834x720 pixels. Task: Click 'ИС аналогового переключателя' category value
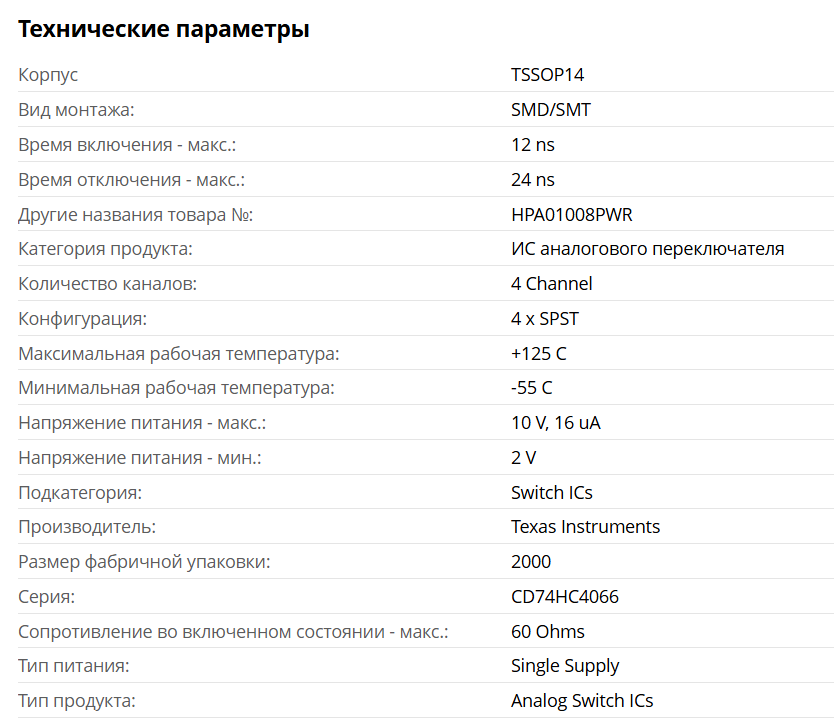[x=647, y=249]
